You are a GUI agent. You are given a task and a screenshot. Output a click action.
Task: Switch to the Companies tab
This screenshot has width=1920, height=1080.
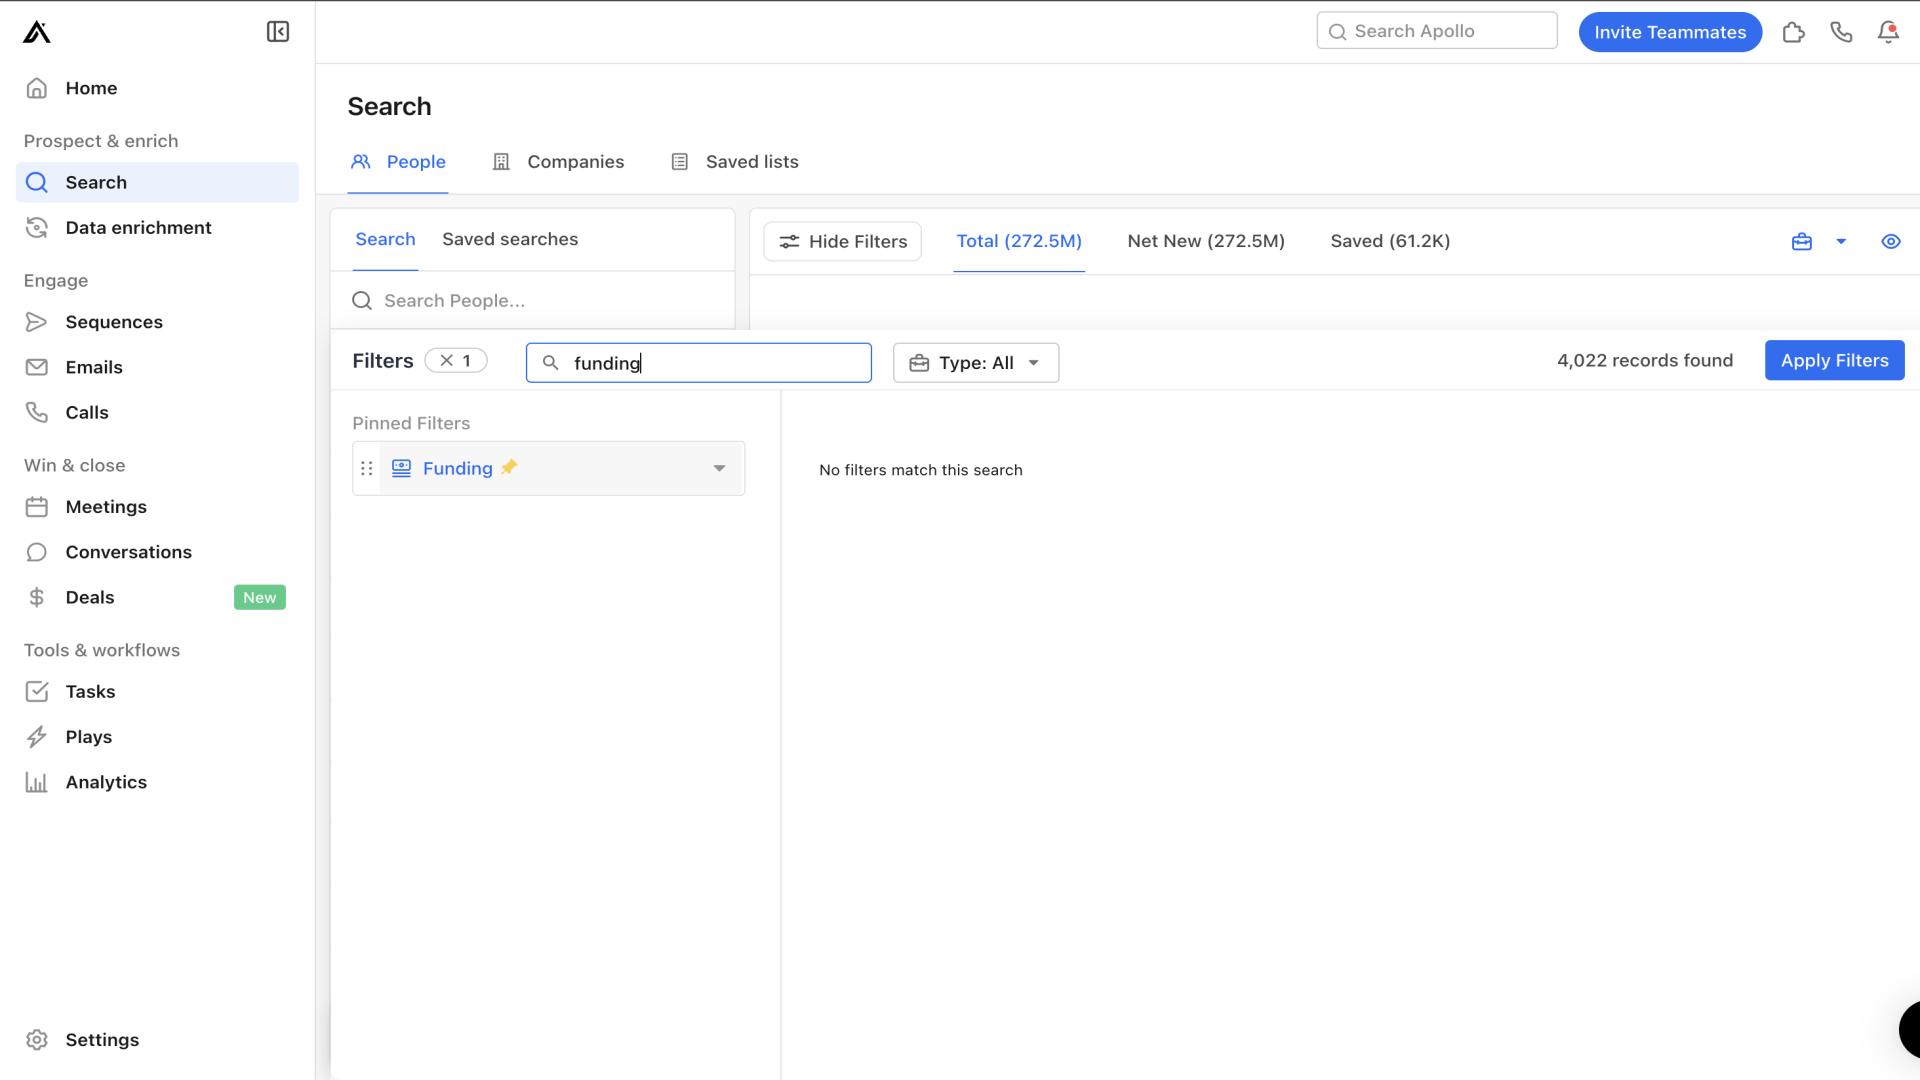(x=558, y=162)
